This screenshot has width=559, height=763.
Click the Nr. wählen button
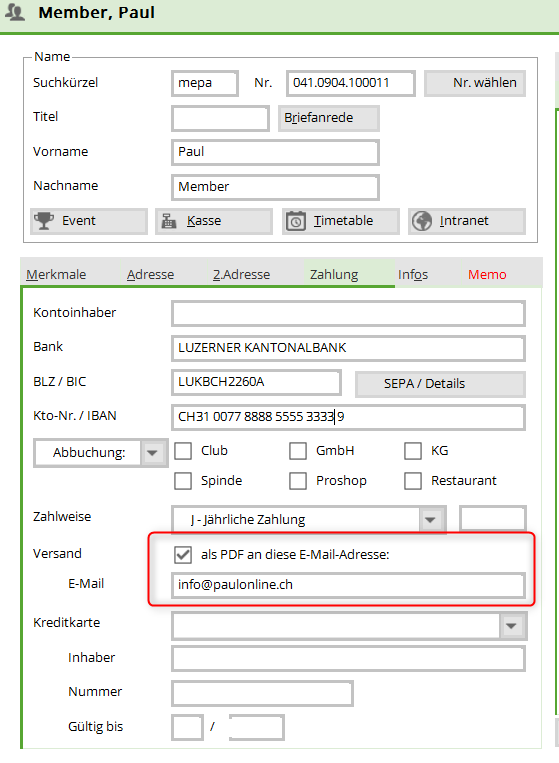(475, 83)
